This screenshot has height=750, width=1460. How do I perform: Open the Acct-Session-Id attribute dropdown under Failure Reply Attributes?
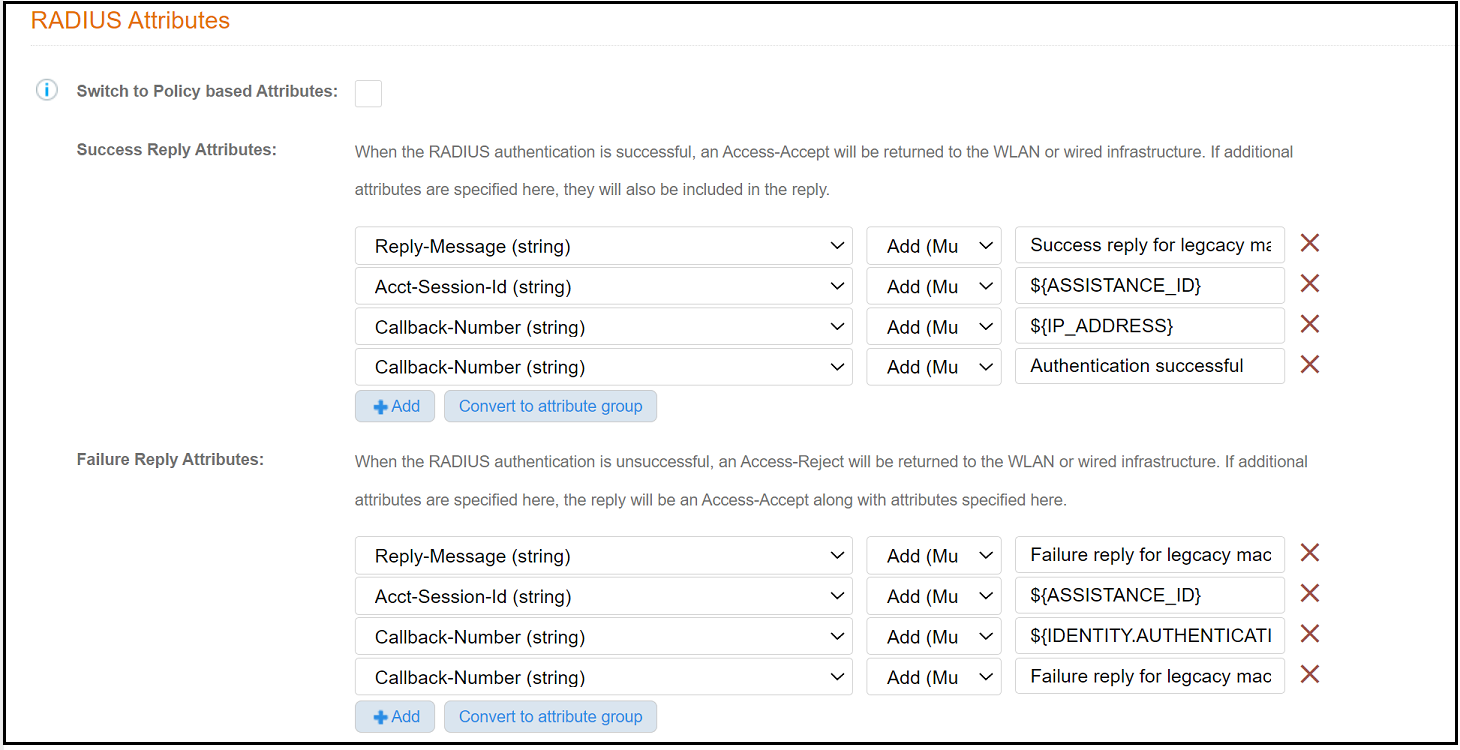(604, 597)
